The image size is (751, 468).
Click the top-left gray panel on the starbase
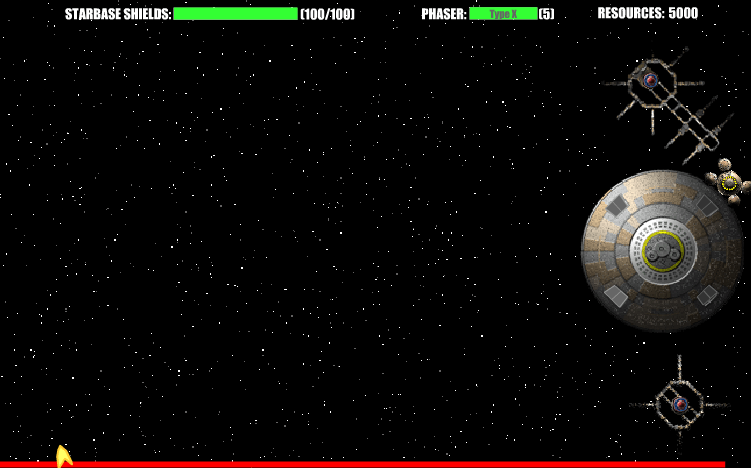click(617, 205)
